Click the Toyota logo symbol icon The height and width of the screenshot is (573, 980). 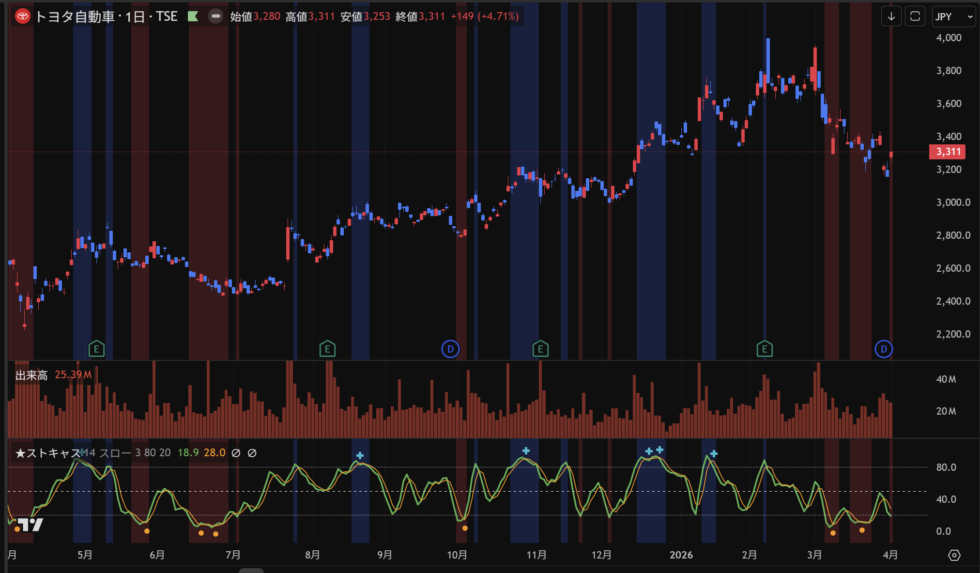[x=22, y=16]
